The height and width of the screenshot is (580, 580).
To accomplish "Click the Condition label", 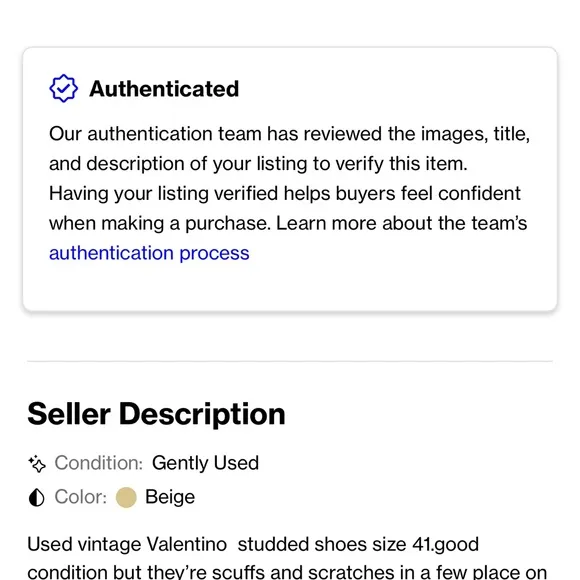I will pyautogui.click(x=99, y=463).
